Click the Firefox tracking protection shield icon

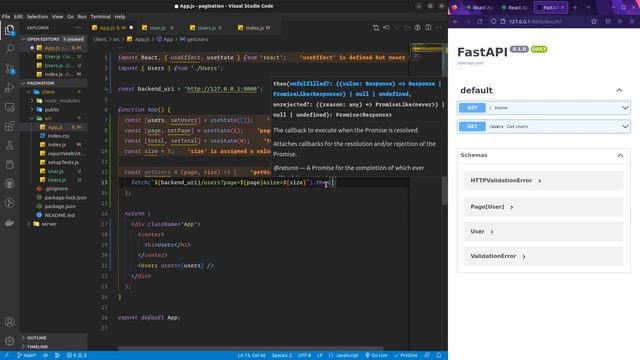click(x=493, y=21)
